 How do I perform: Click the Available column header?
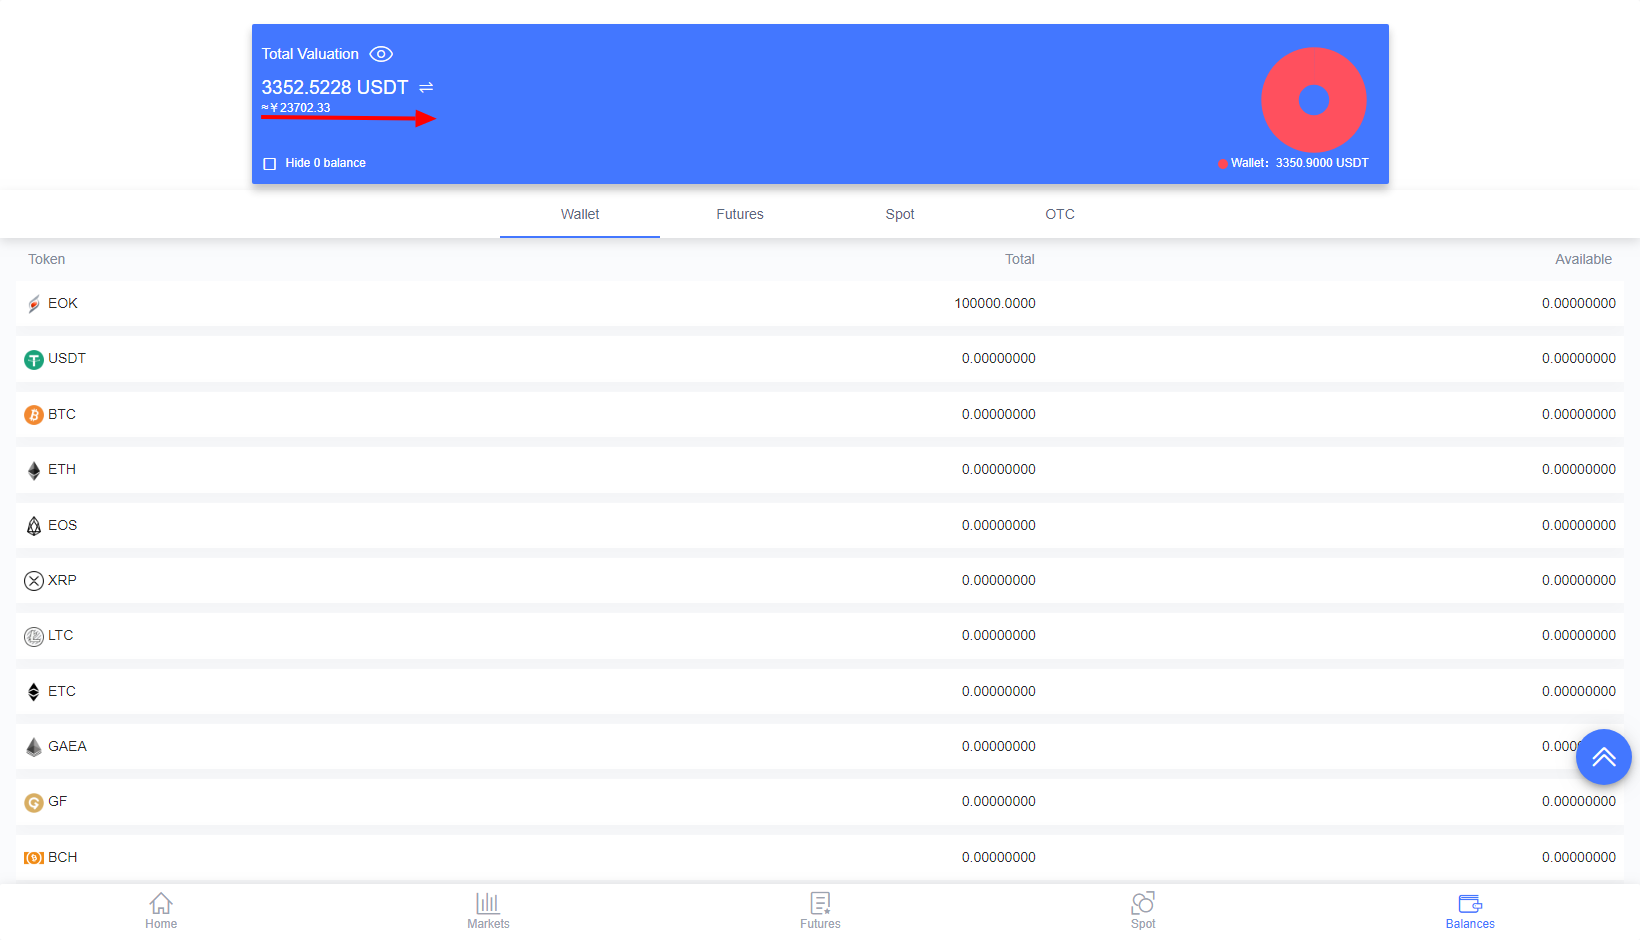[1583, 259]
